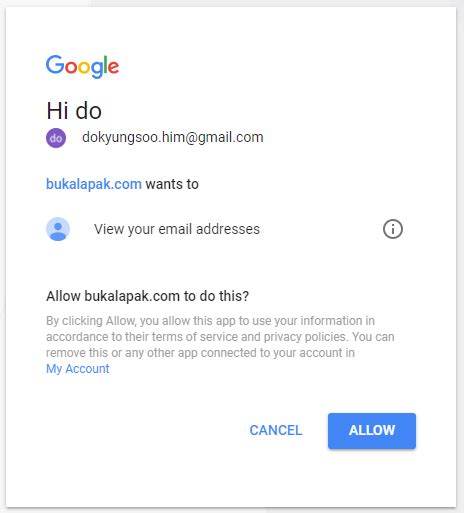
Task: Choose the CANCEL text button
Action: 276,430
